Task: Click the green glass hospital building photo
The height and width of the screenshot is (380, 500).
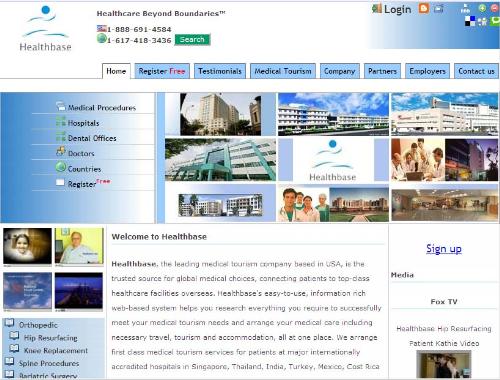Action: pos(220,160)
